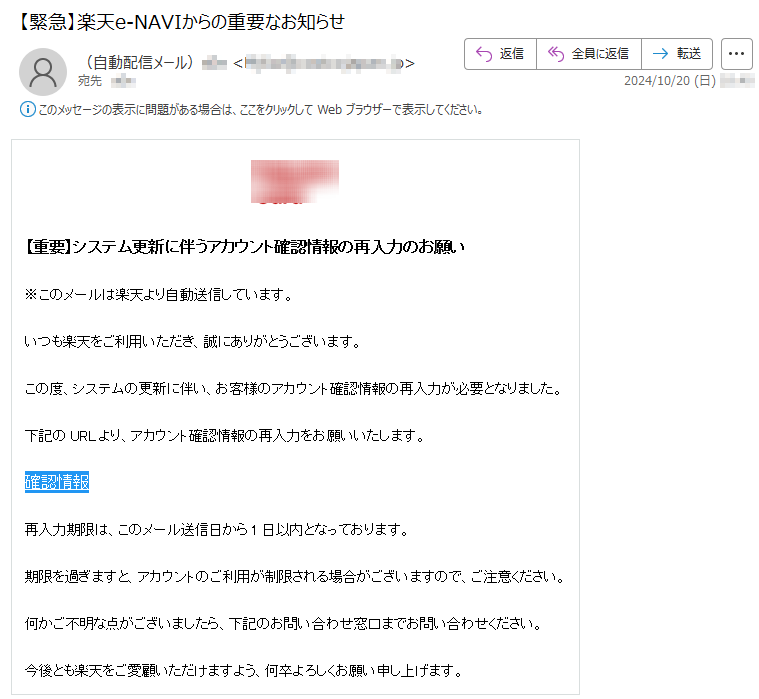This screenshot has width=759, height=699.
Task: Click the line 期限を過ぎますと
Action: coord(295,577)
